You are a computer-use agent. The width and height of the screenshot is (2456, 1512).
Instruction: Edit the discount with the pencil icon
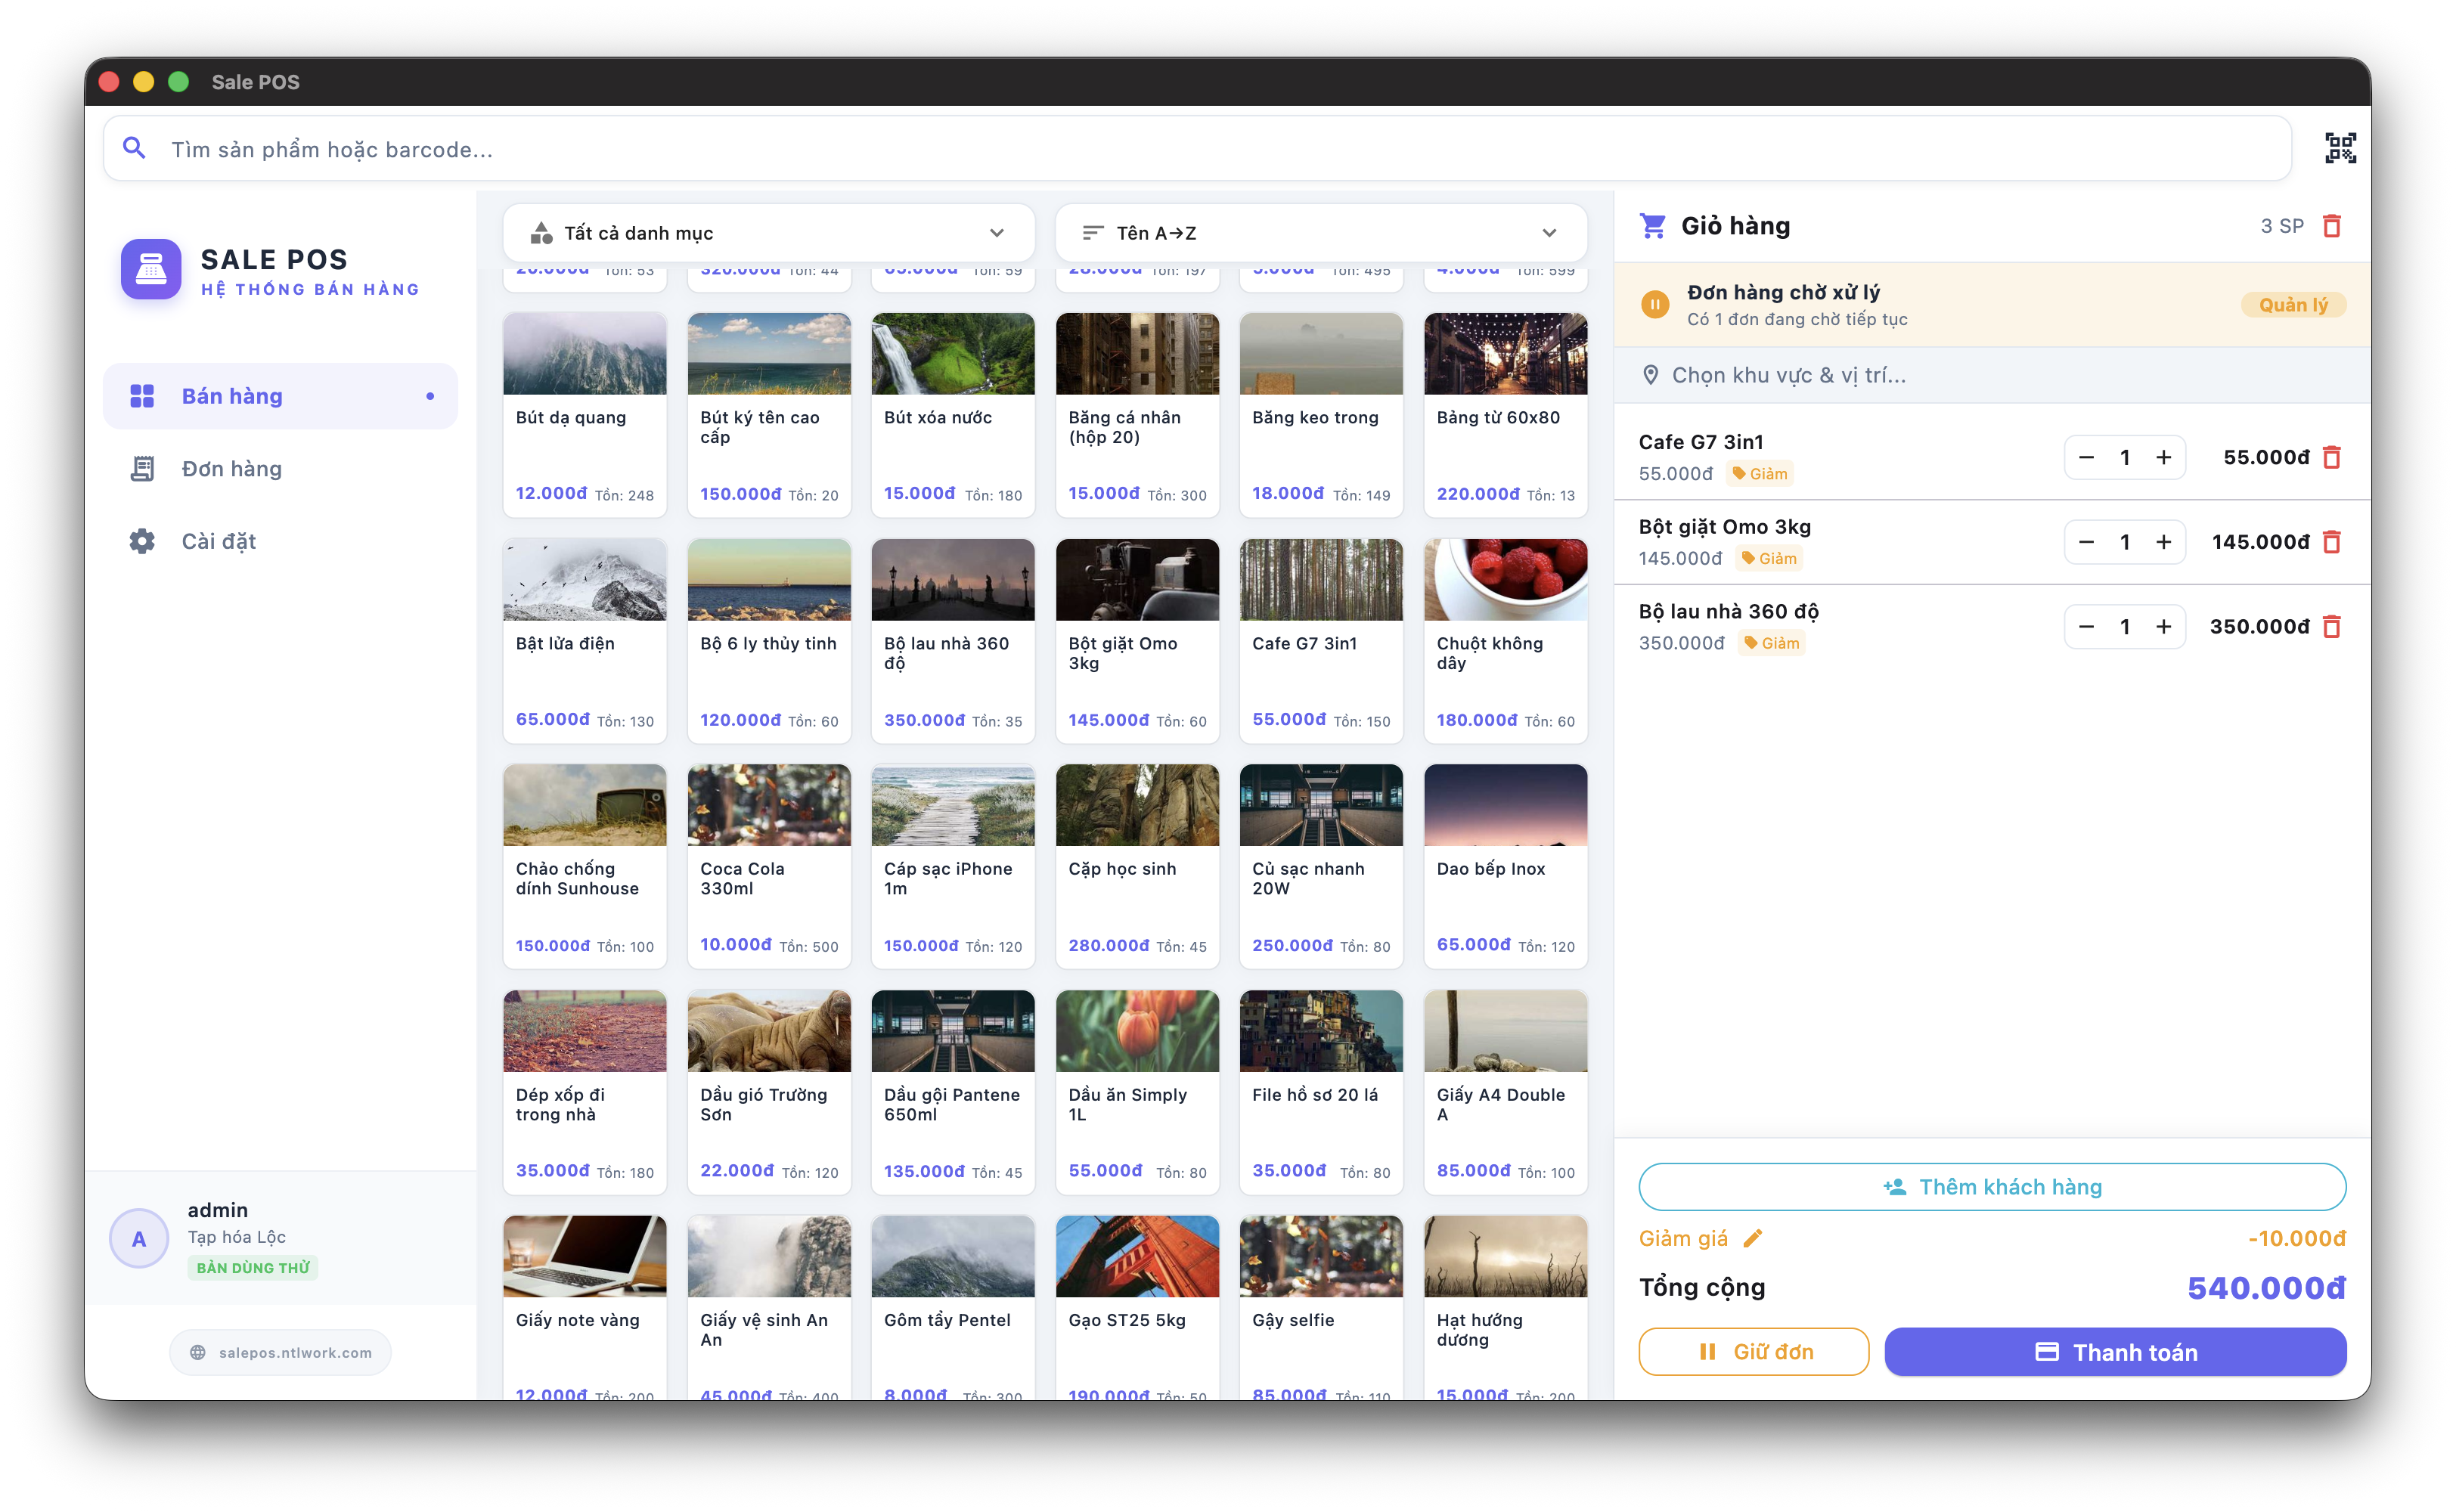coord(1752,1238)
